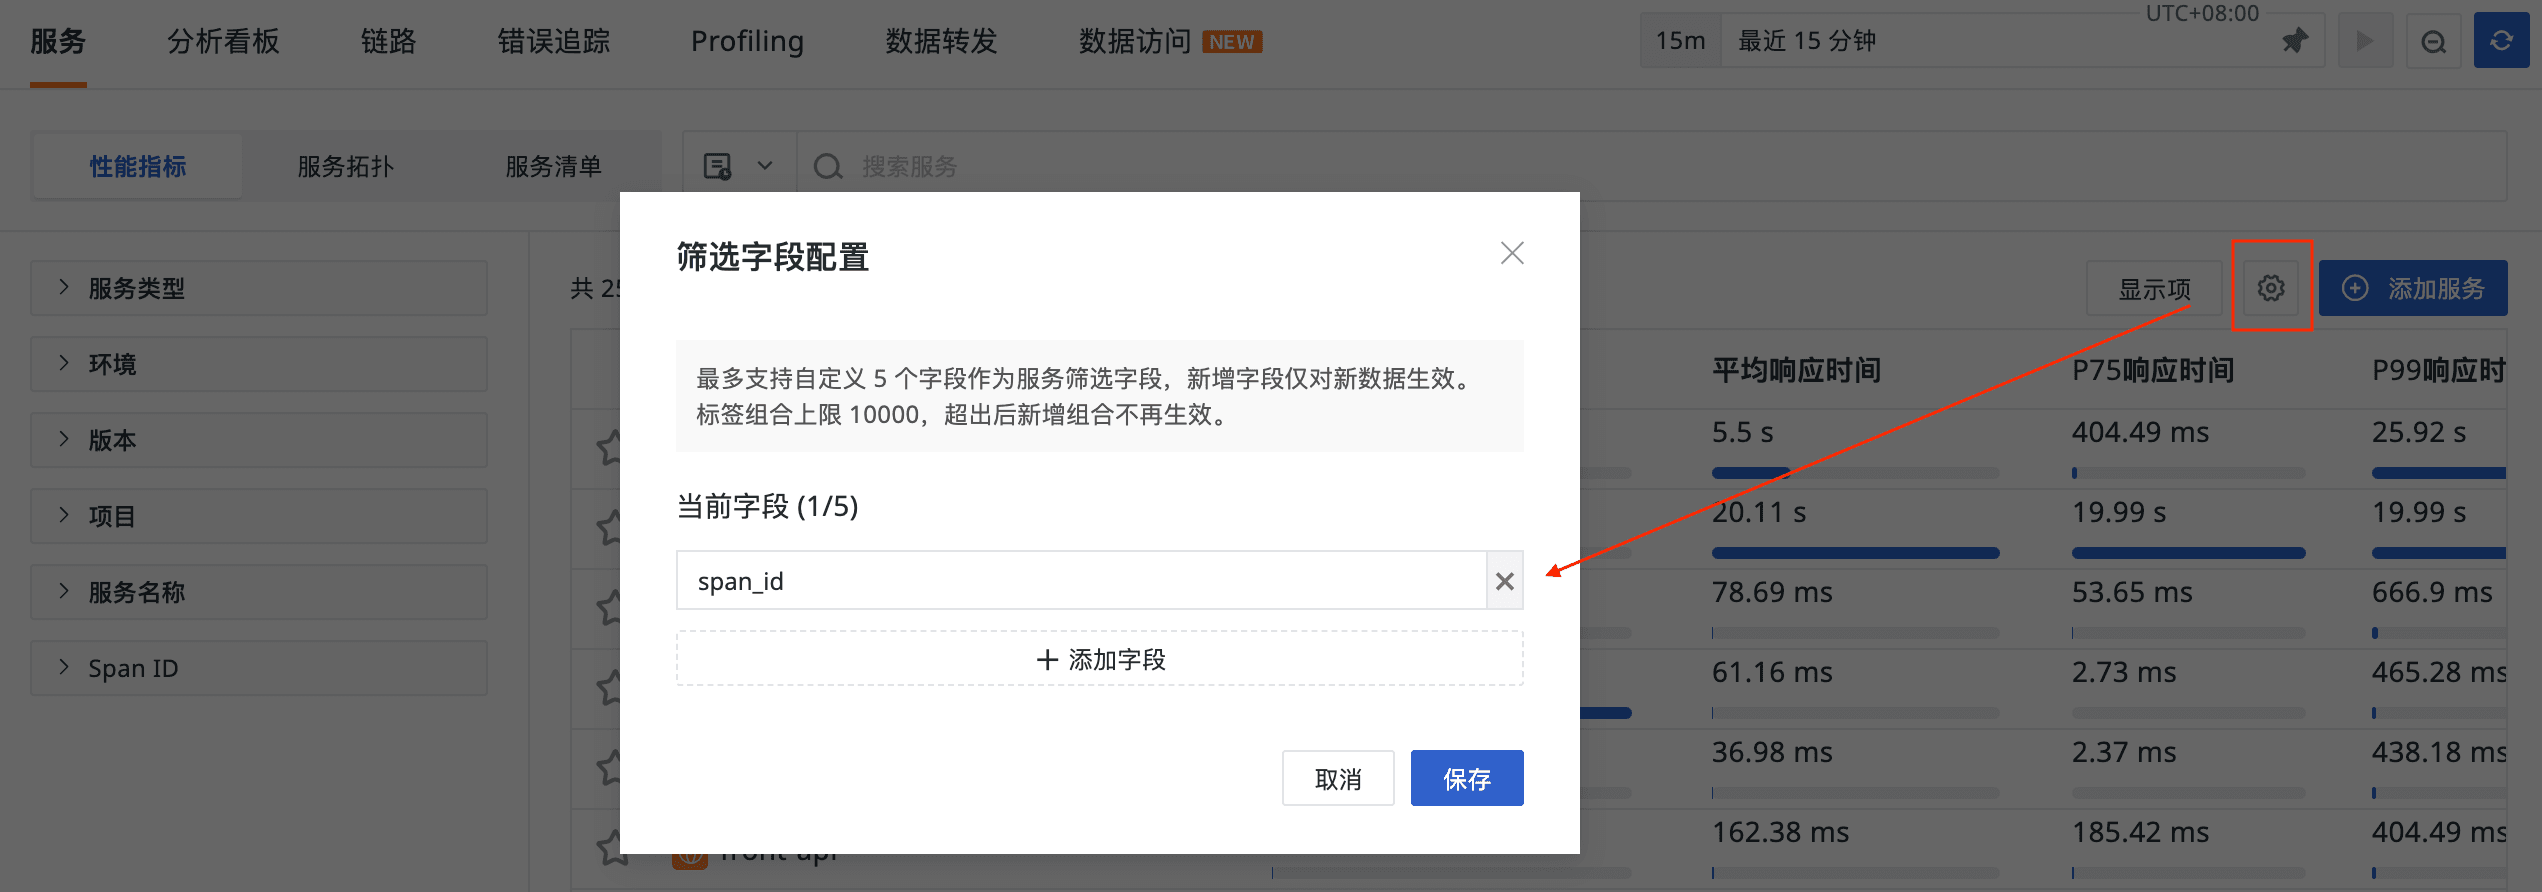This screenshot has height=892, width=2542.
Task: Open the gear settings icon
Action: [x=2271, y=288]
